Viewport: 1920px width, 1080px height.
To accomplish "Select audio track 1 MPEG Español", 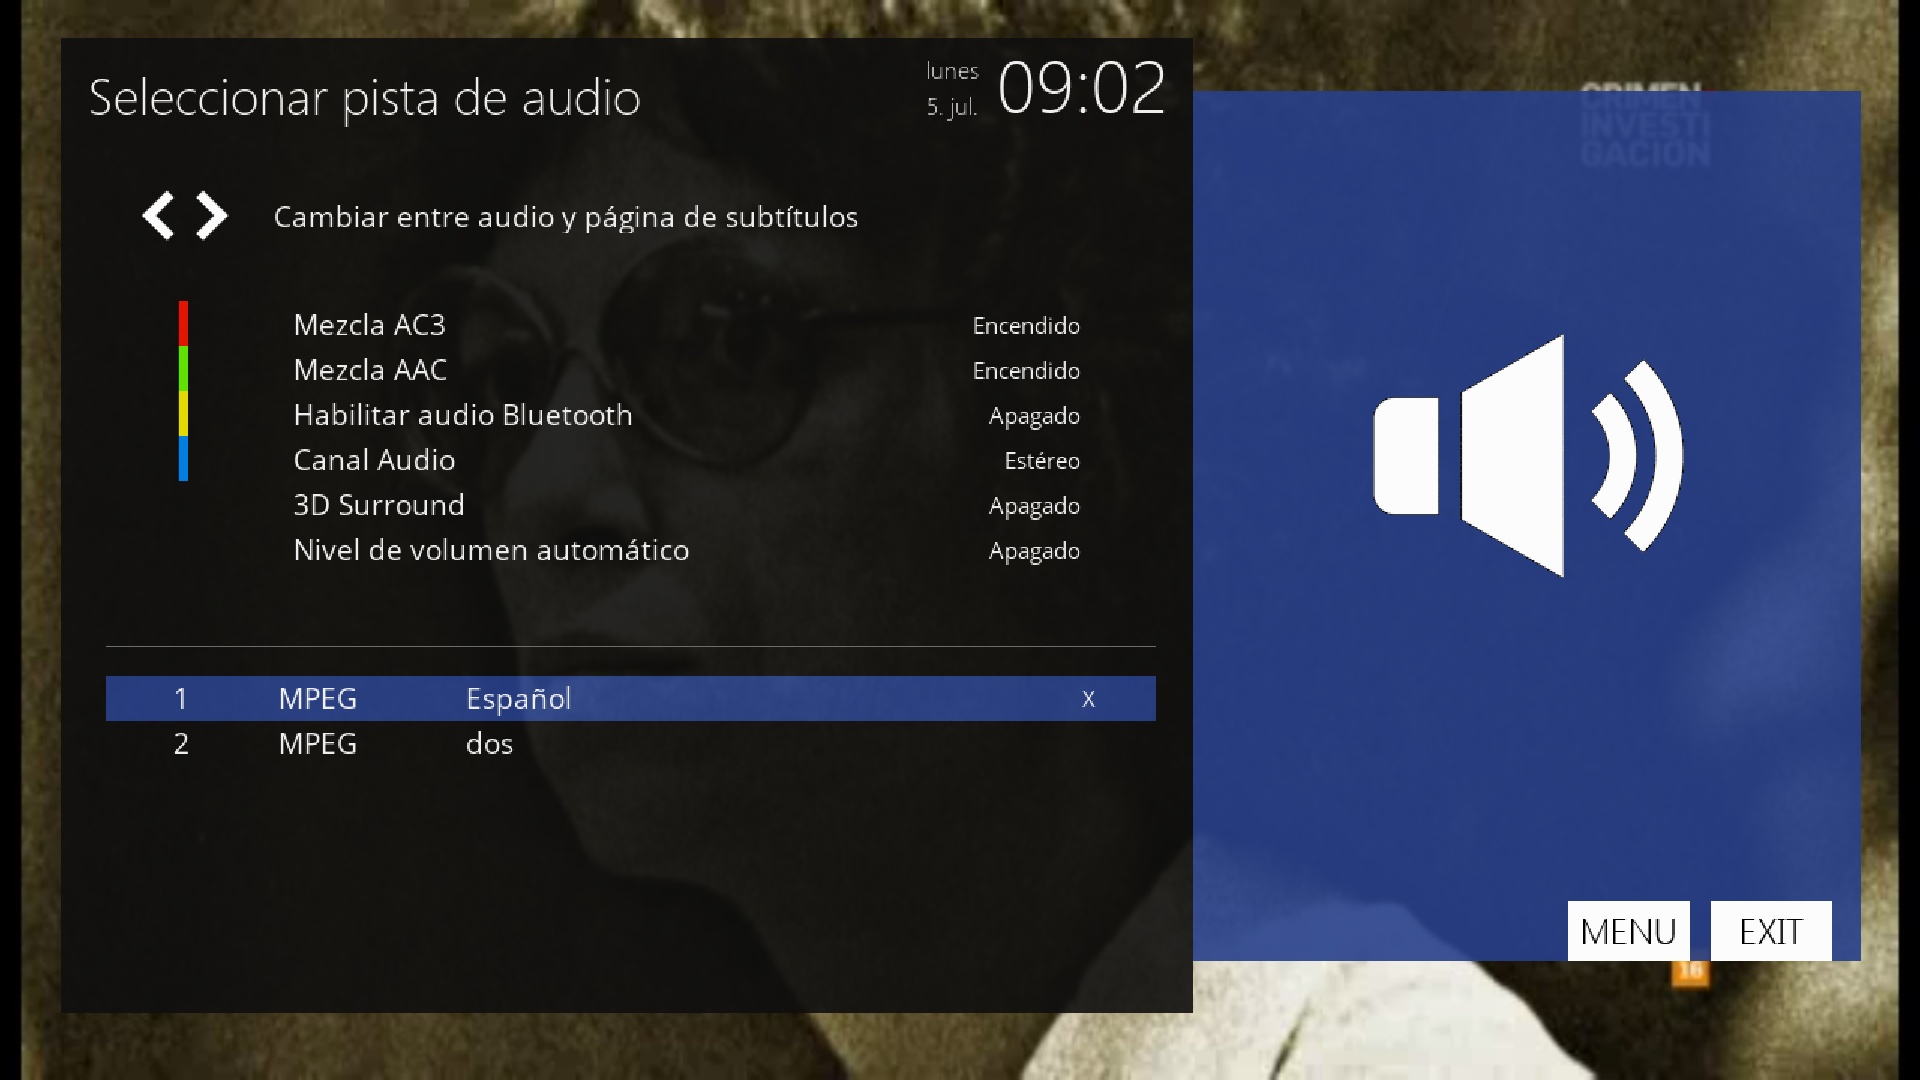I will pos(630,699).
